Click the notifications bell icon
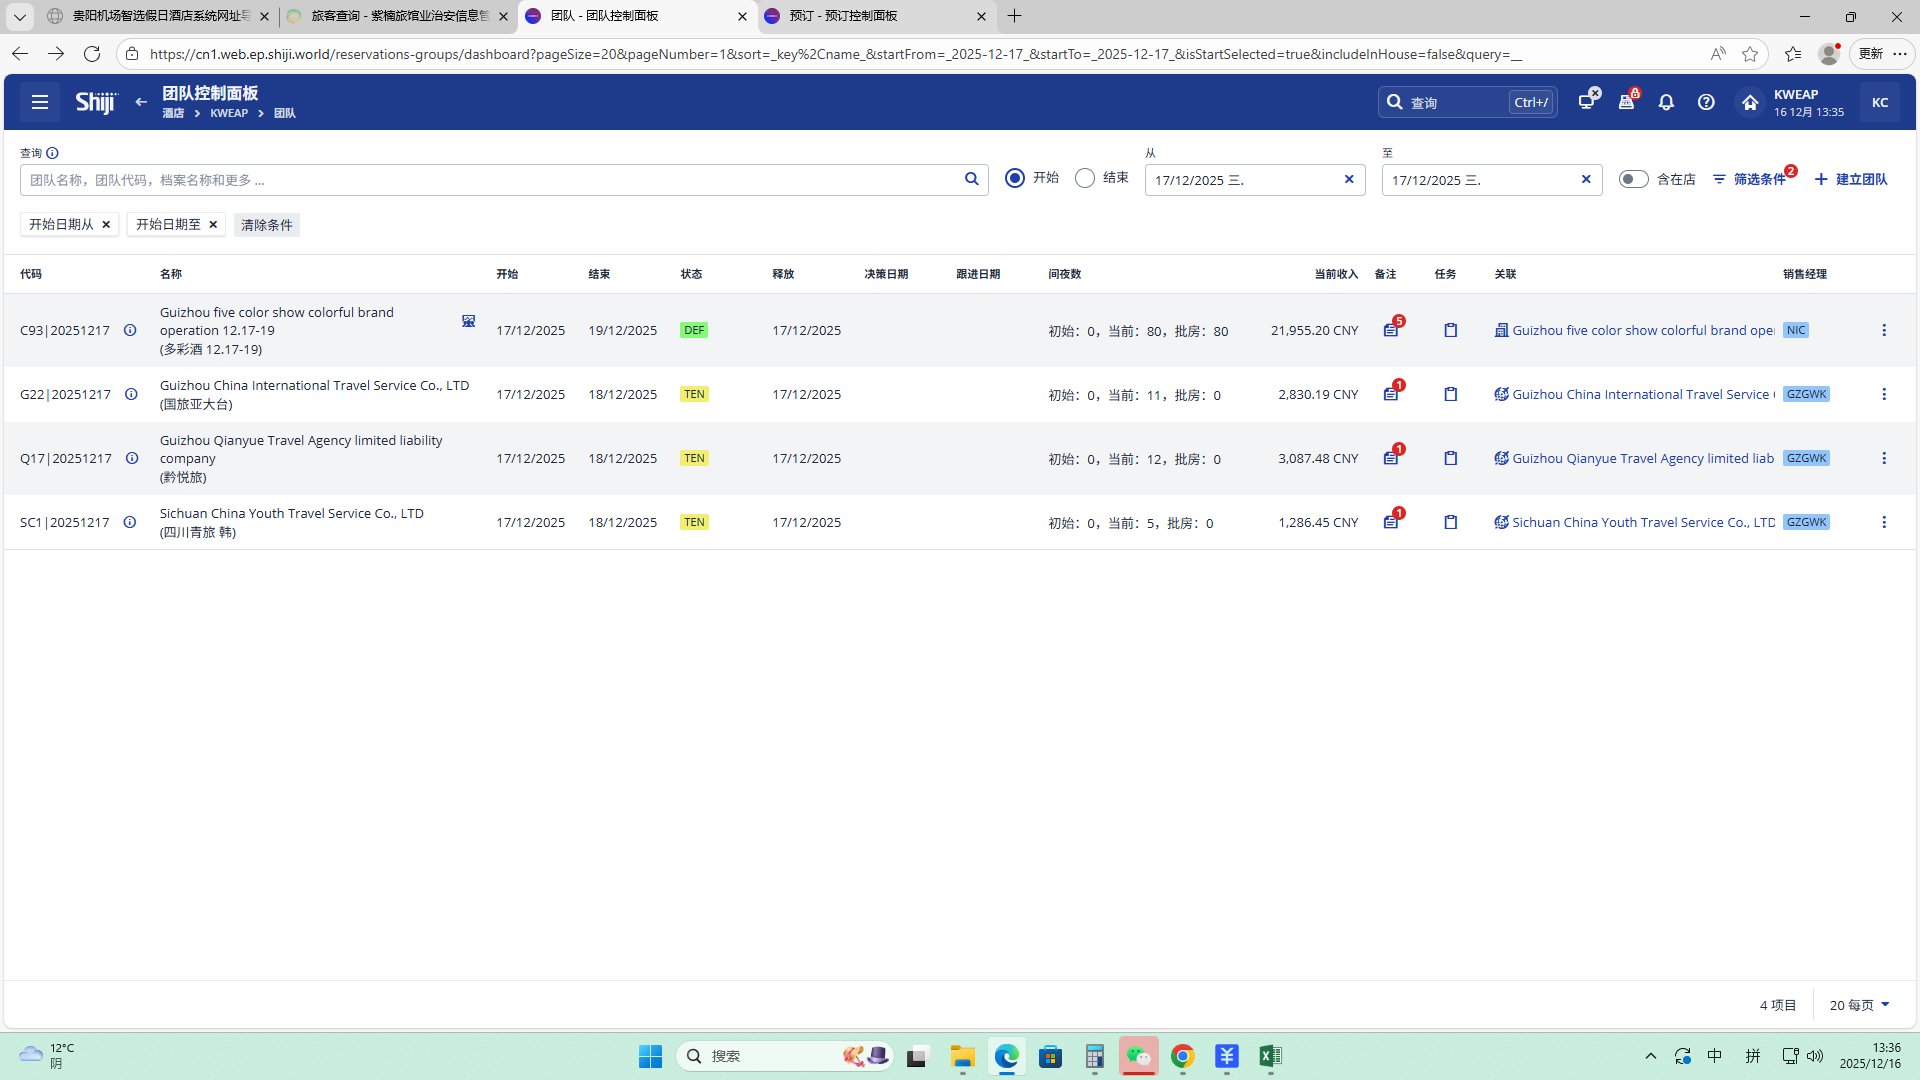Image resolution: width=1920 pixels, height=1080 pixels. click(x=1666, y=102)
